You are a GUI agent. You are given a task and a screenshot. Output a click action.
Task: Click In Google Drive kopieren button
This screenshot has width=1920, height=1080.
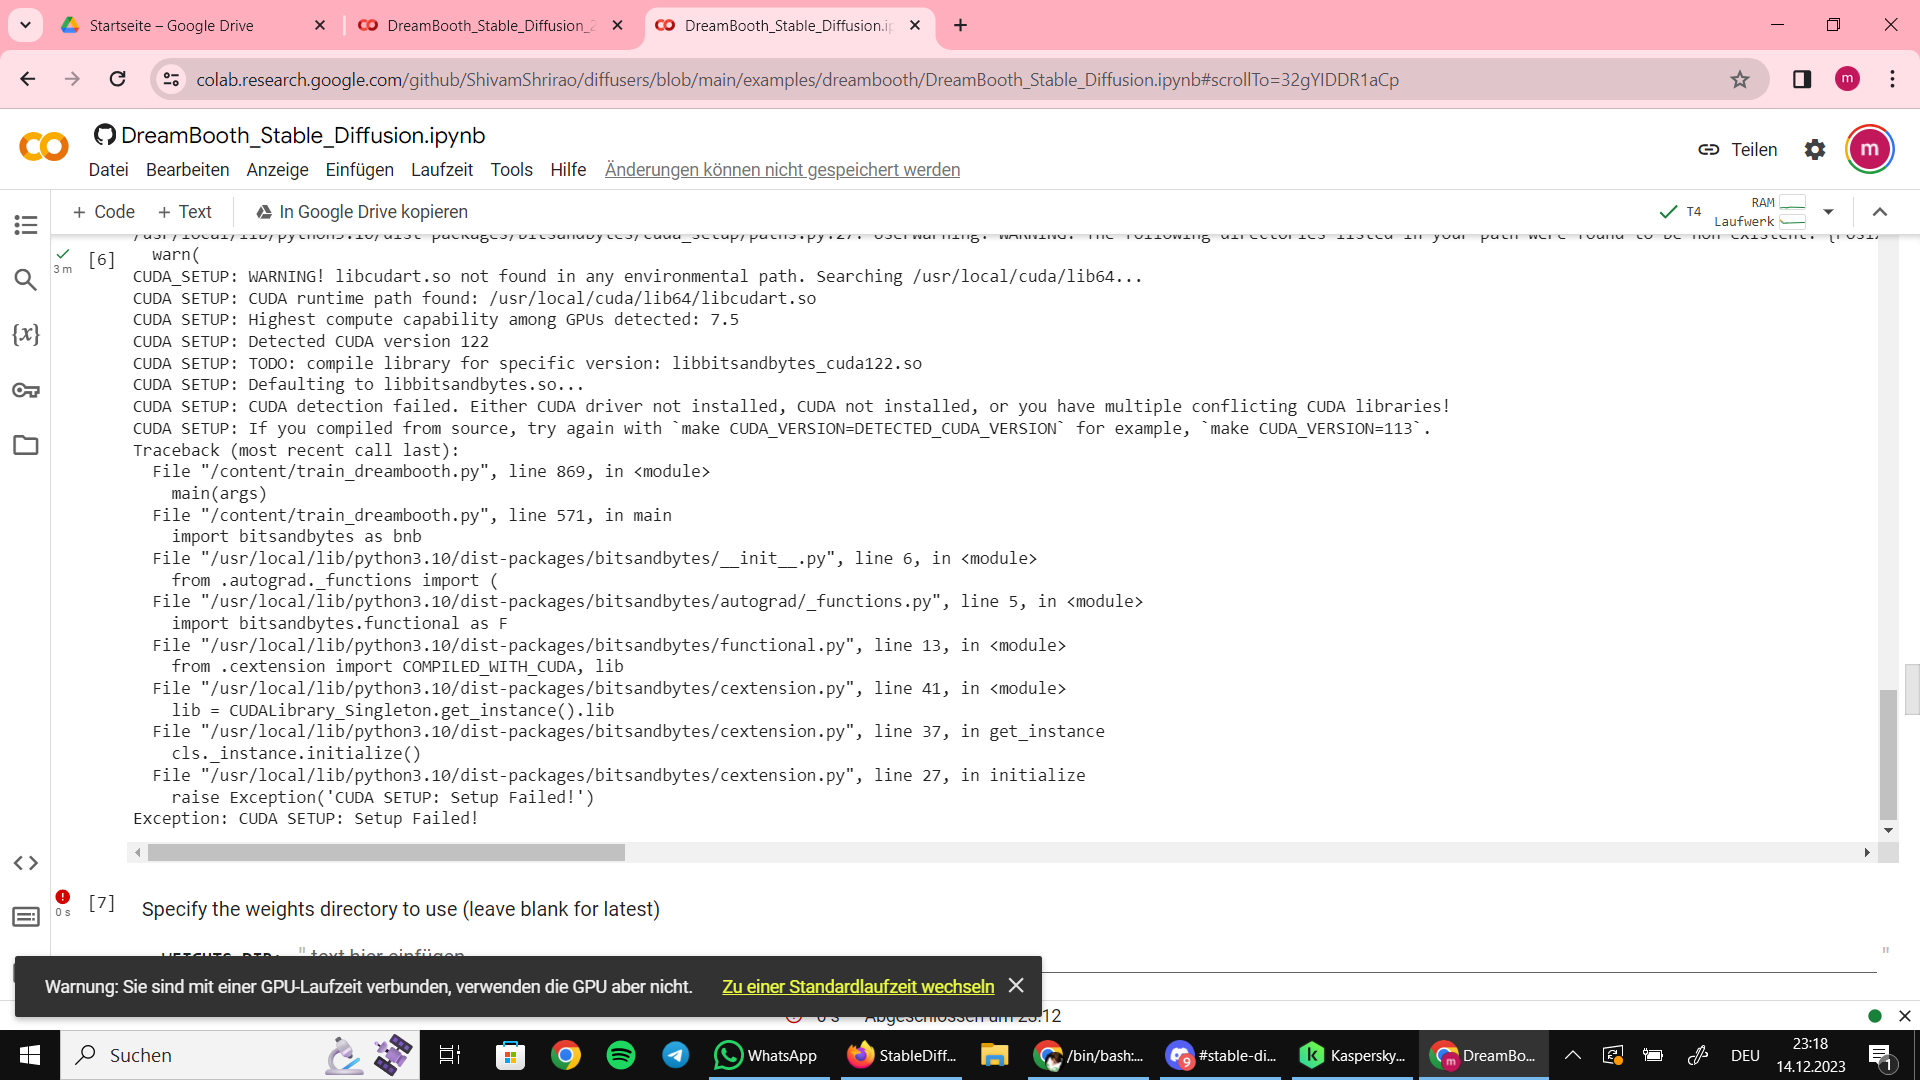[x=362, y=212]
